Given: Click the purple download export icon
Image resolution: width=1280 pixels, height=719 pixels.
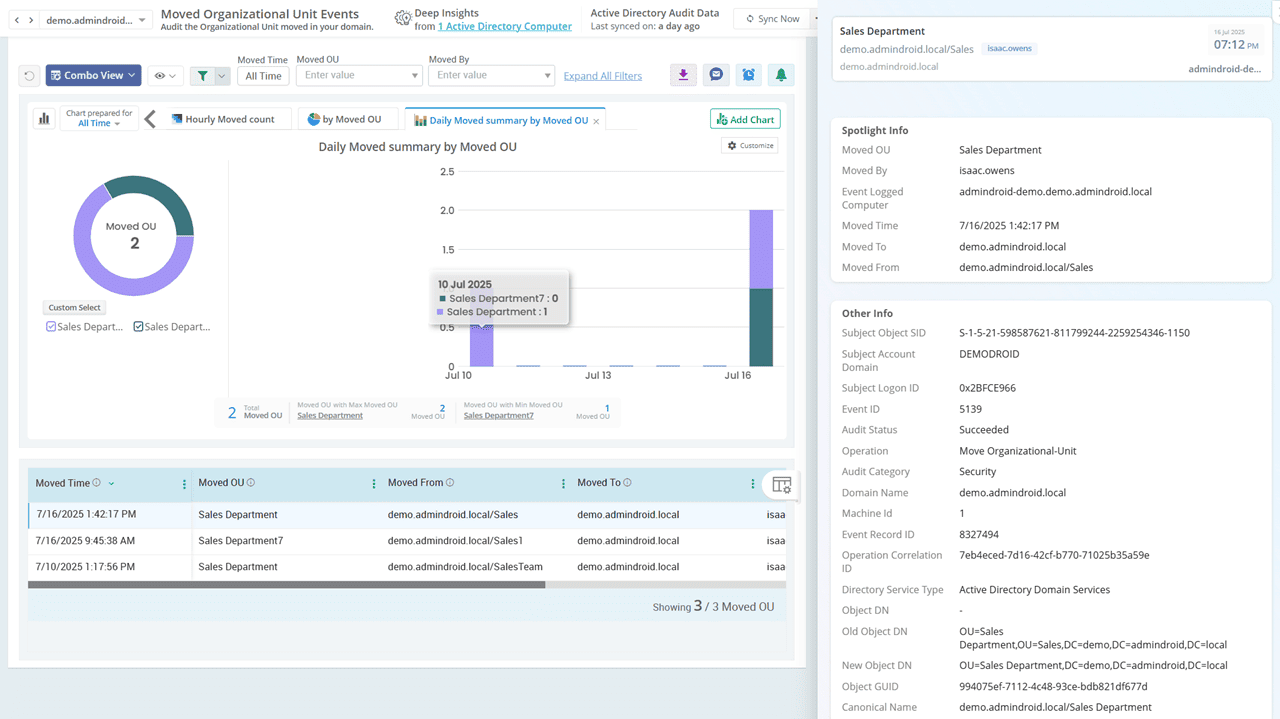Looking at the screenshot, I should pyautogui.click(x=683, y=75).
